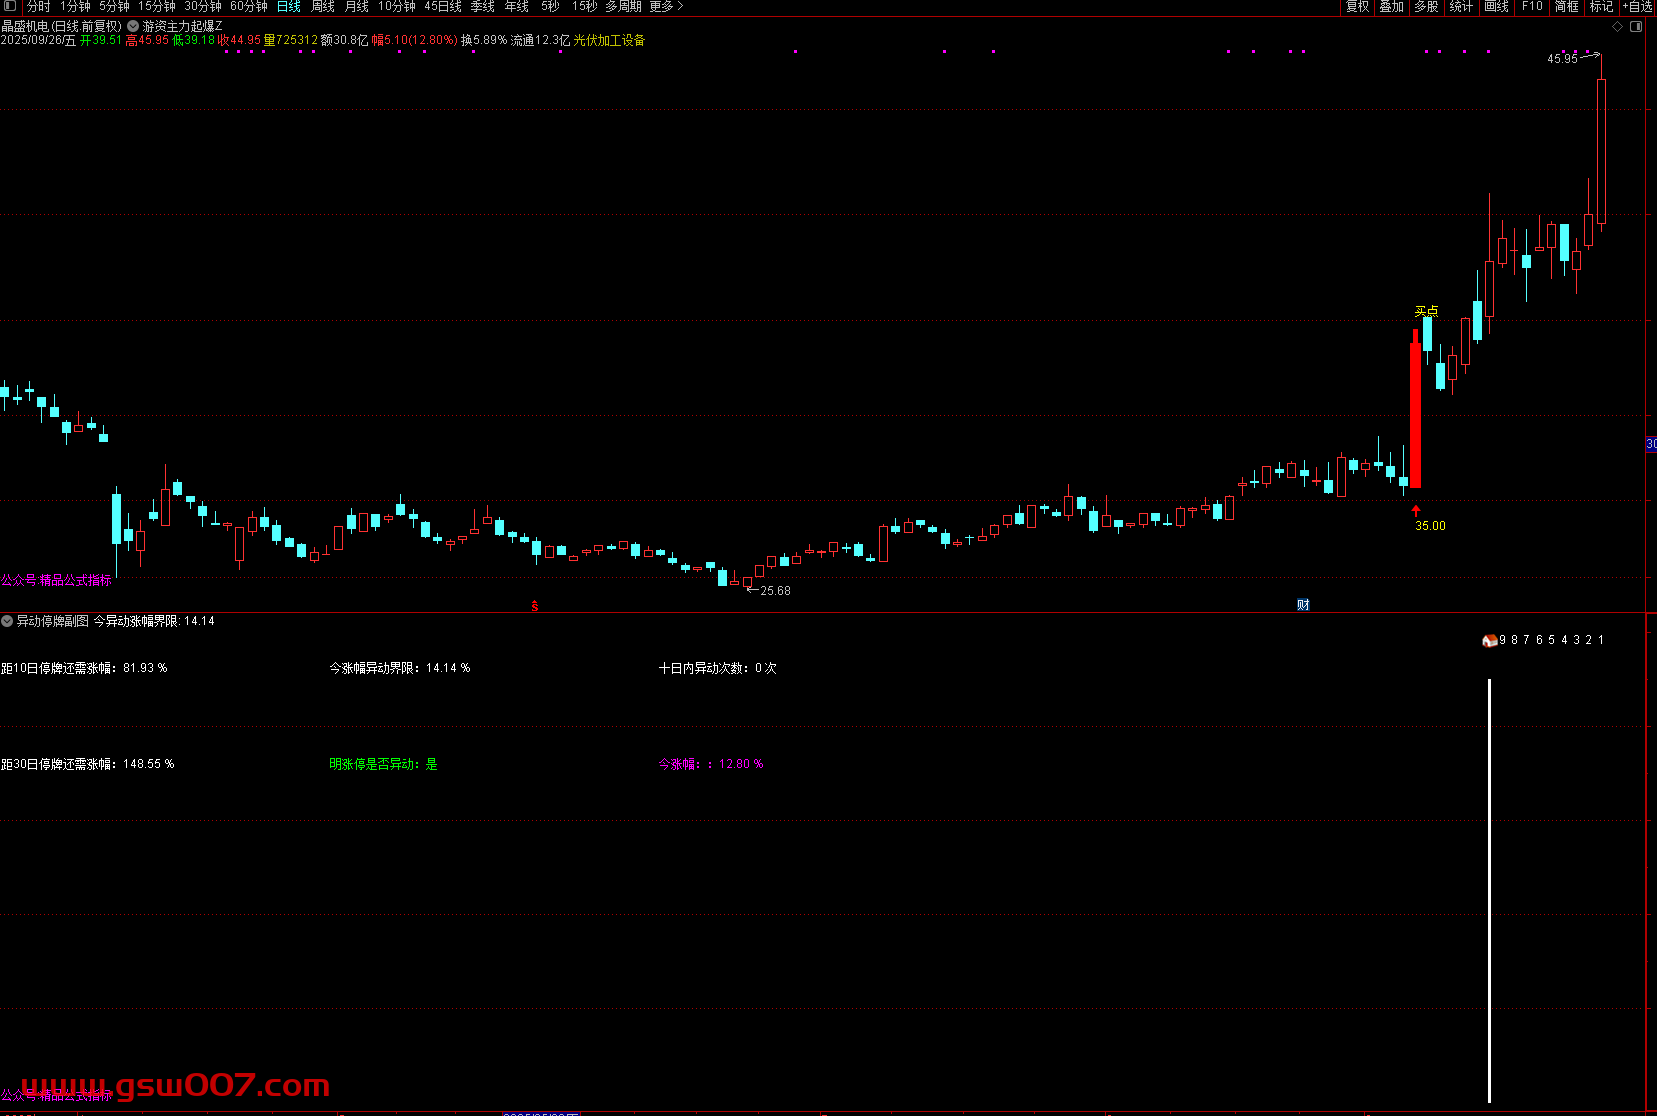Click the 距10日停牌还需涨幅 81.93% text
This screenshot has width=1657, height=1116.
84,668
